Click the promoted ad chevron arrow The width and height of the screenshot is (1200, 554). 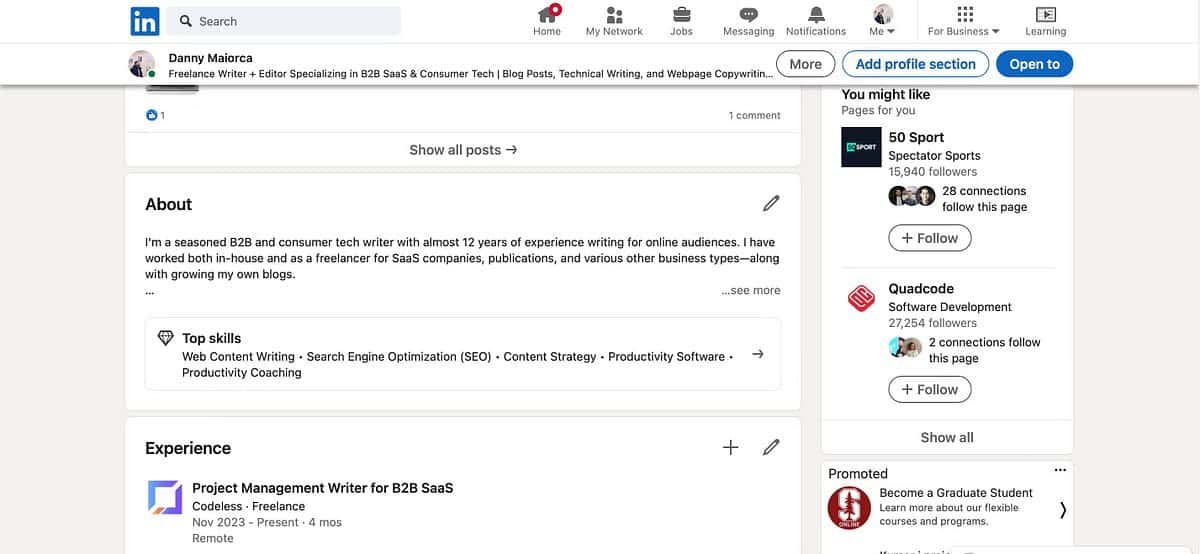(x=1062, y=510)
